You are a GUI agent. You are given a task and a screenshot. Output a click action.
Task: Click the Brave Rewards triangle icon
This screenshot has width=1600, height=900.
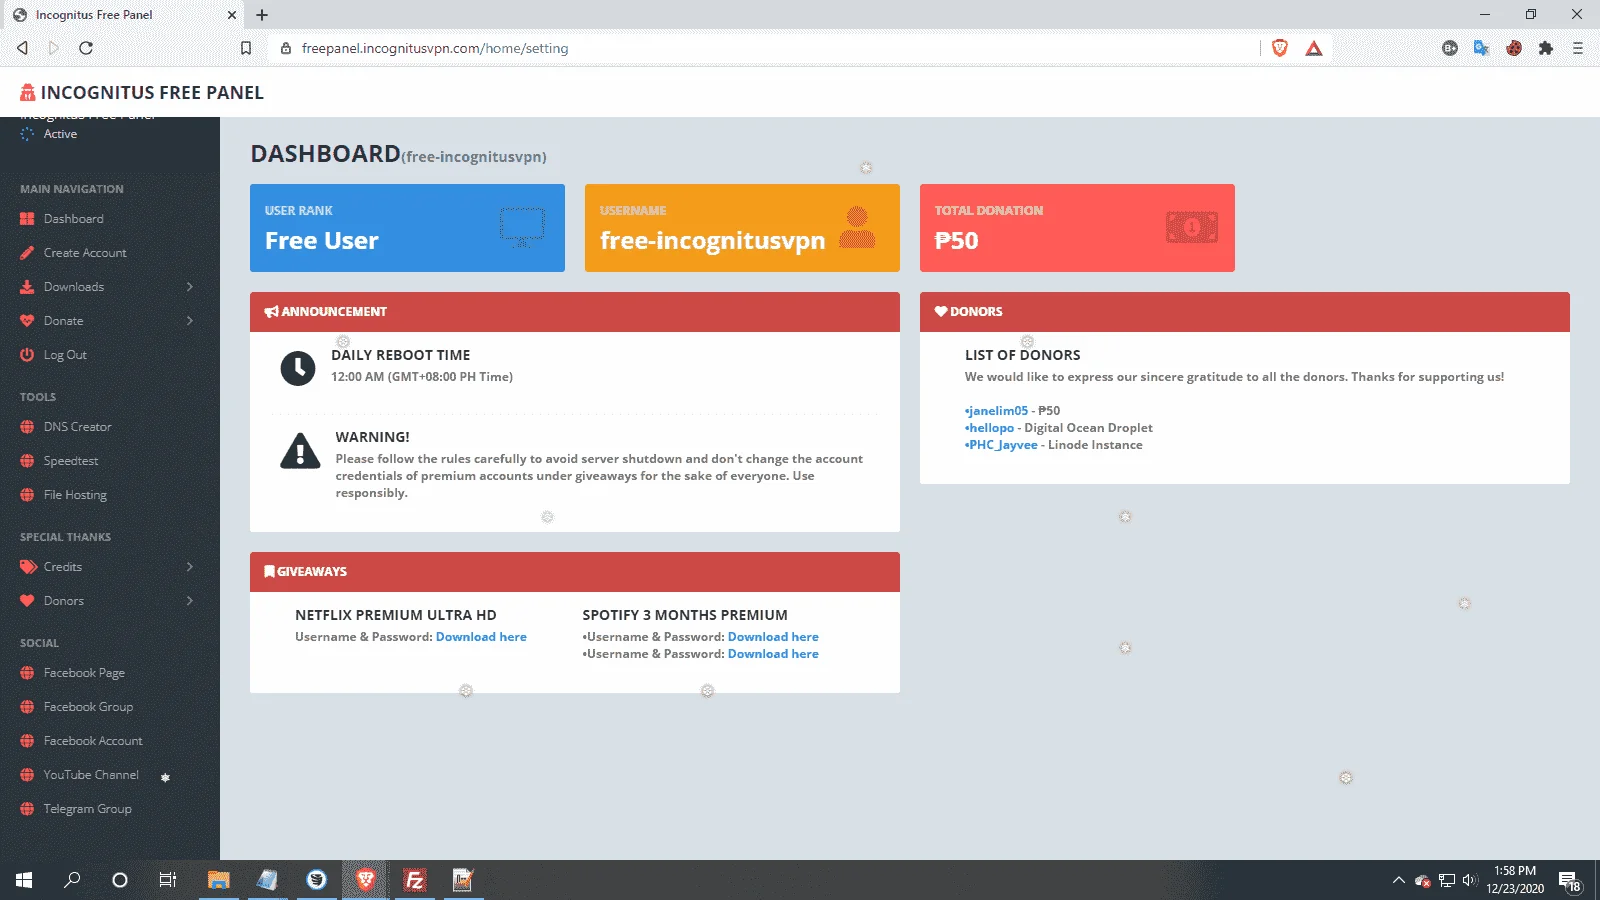point(1314,48)
